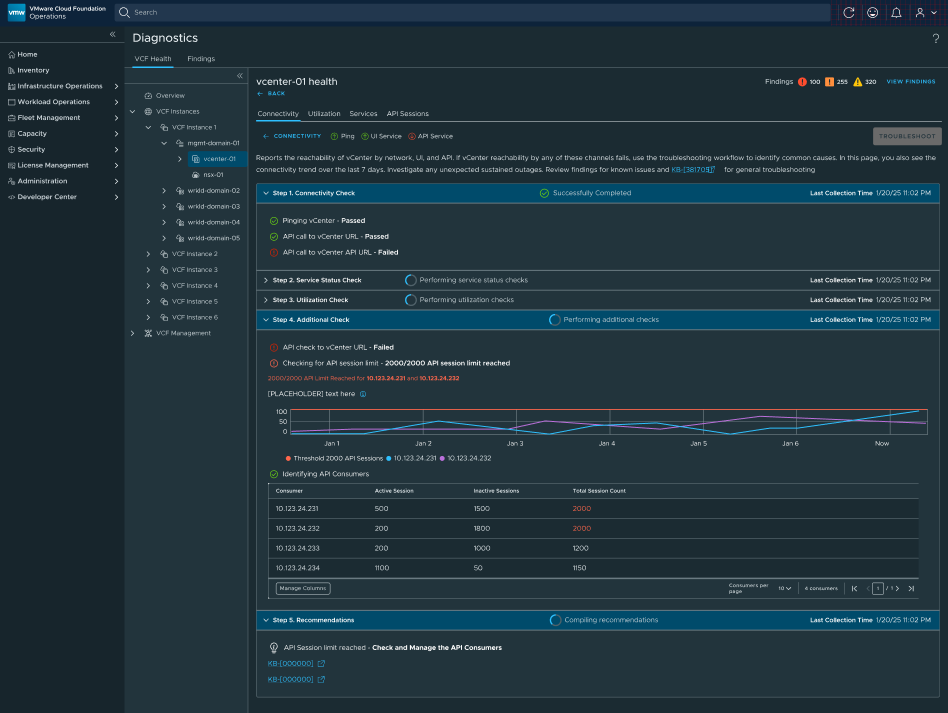The width and height of the screenshot is (948, 713).
Task: Collapse the VCF tree panel
Action: coord(239,75)
